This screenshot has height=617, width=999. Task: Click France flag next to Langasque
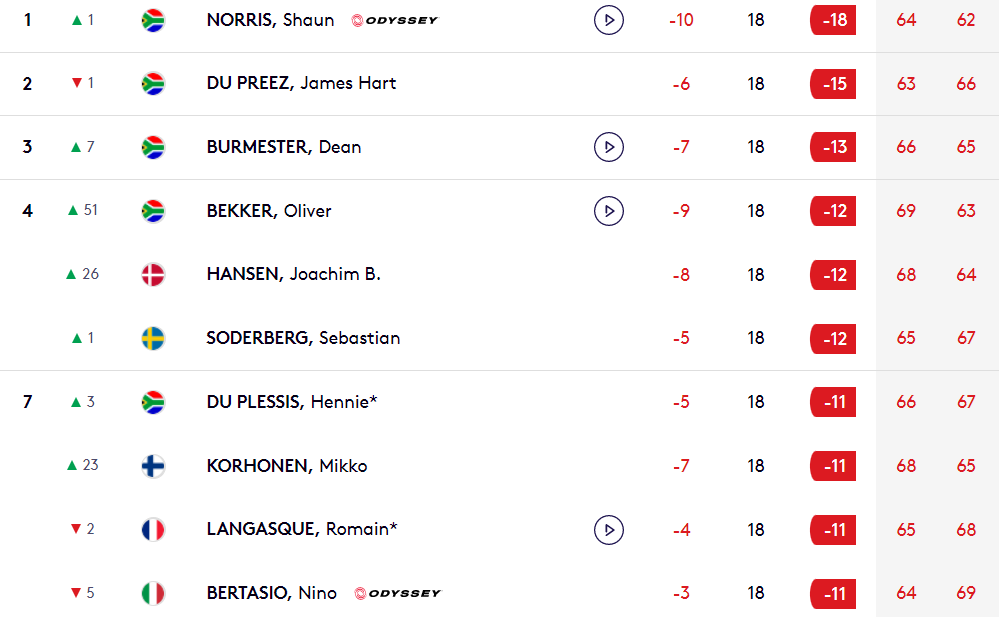coord(153,530)
